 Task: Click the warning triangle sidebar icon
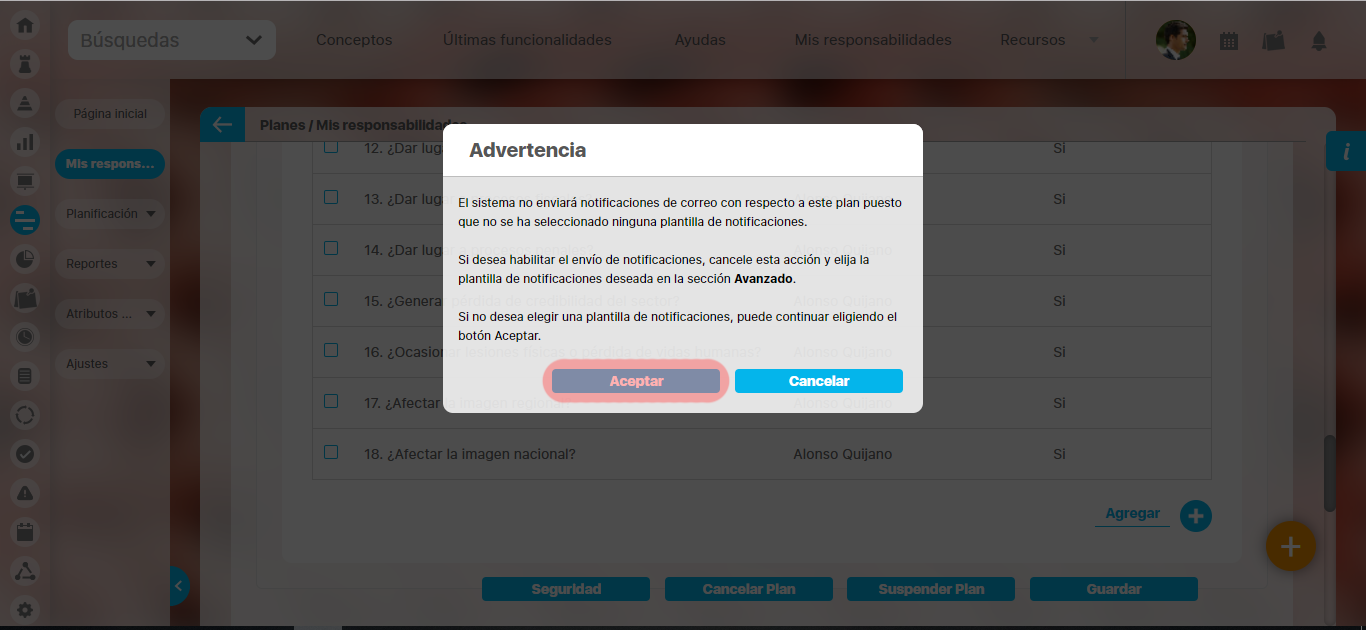[x=25, y=492]
